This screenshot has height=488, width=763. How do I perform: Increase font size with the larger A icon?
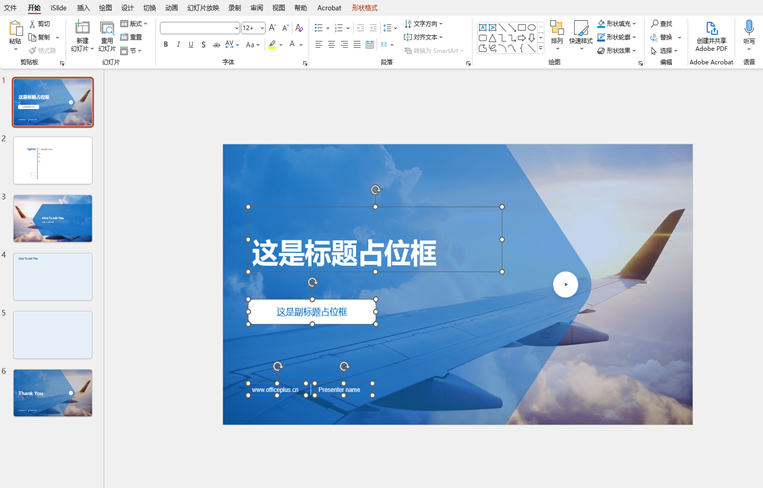(x=272, y=28)
